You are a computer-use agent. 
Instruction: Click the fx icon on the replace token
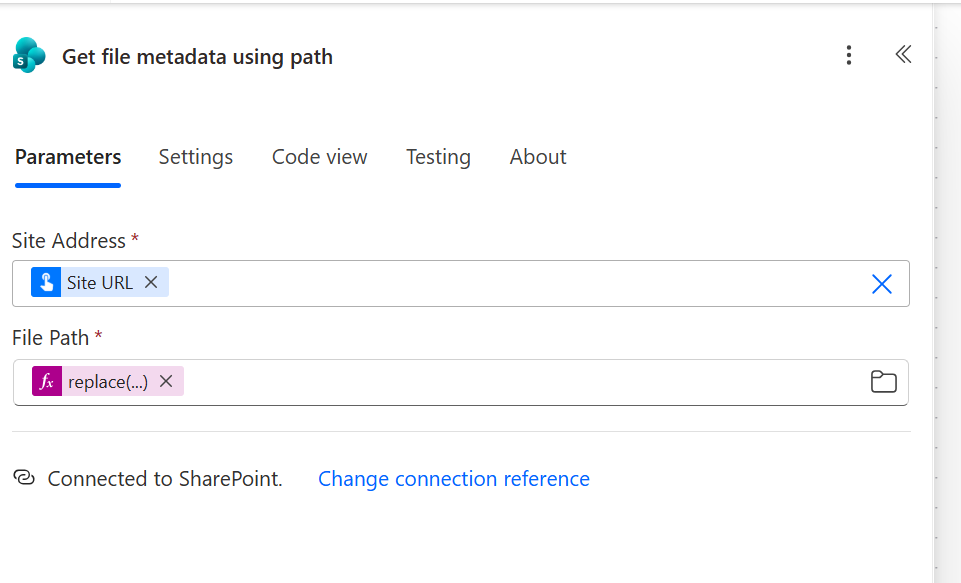(x=47, y=381)
